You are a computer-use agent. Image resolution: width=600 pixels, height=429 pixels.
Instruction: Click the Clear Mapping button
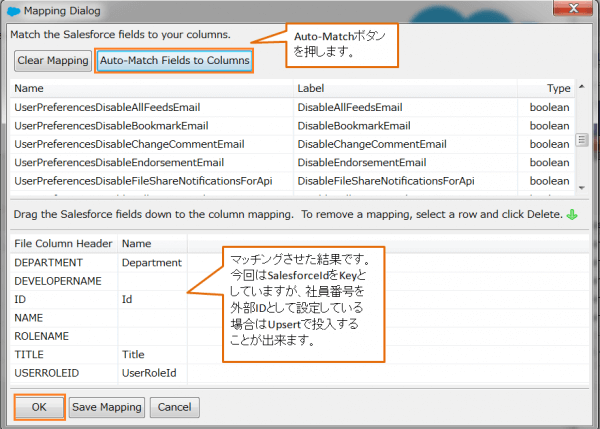point(53,60)
